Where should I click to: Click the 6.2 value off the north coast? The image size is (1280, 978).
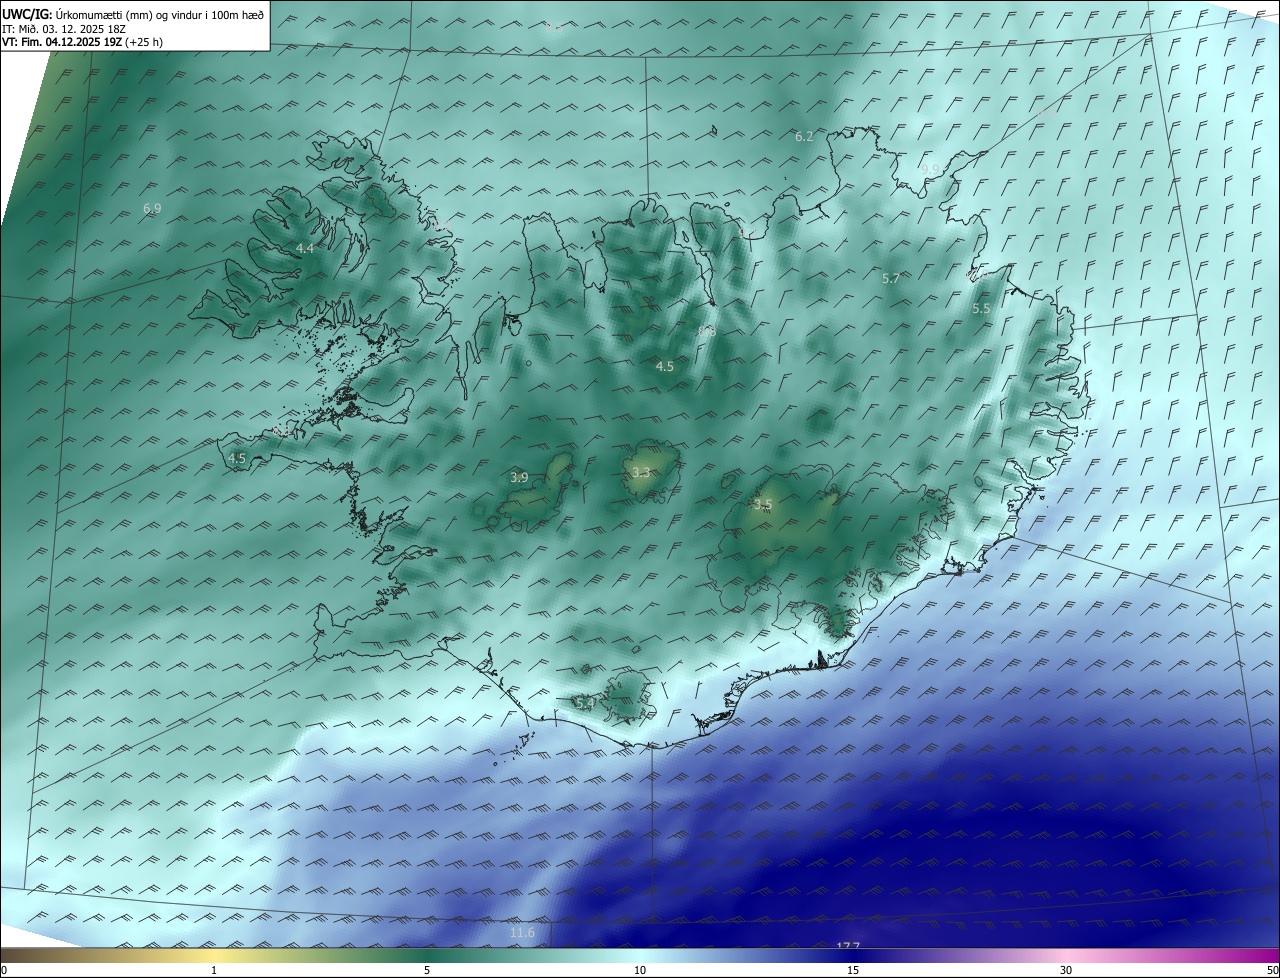(x=804, y=137)
